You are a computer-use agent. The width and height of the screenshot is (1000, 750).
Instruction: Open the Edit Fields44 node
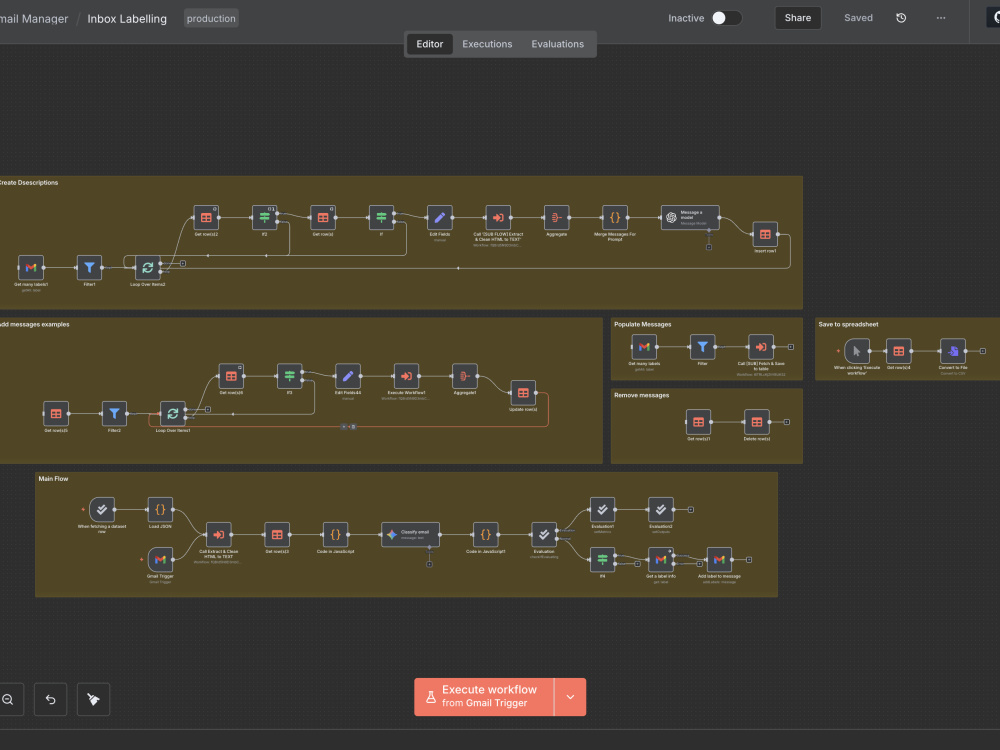coord(348,376)
